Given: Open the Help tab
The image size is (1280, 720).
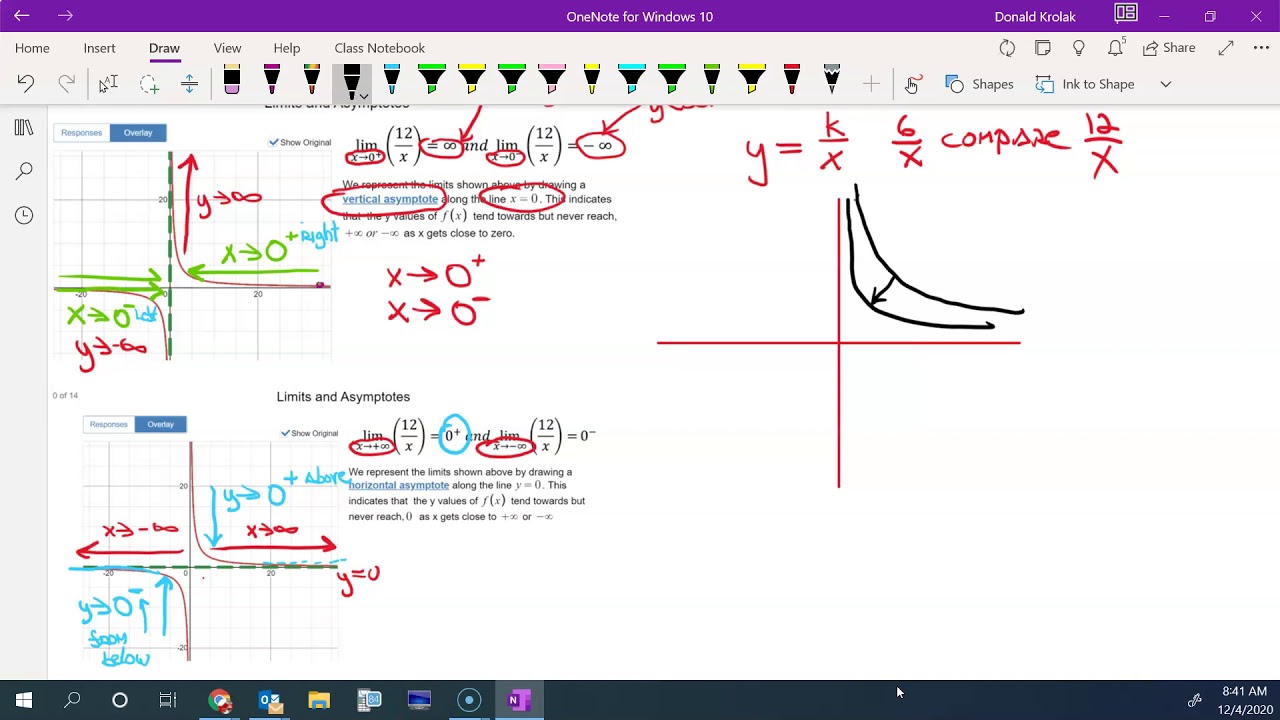Looking at the screenshot, I should point(287,48).
